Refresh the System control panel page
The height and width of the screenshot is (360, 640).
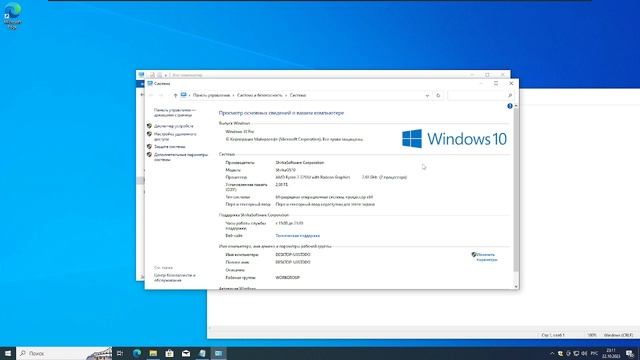click(x=438, y=96)
